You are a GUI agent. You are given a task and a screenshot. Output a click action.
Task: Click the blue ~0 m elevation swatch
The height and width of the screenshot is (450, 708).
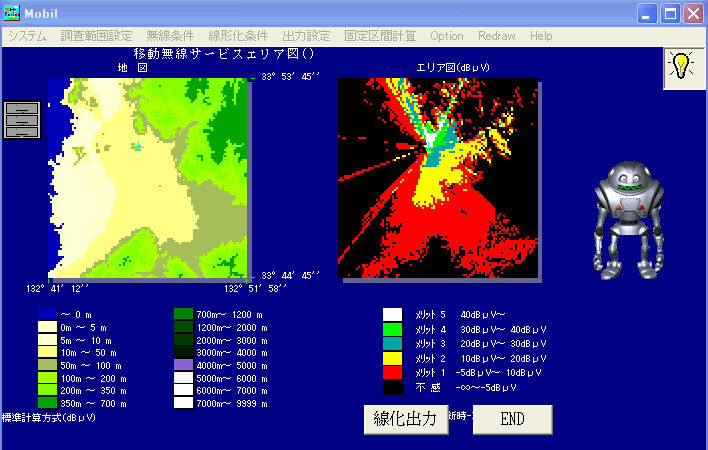[x=47, y=314]
